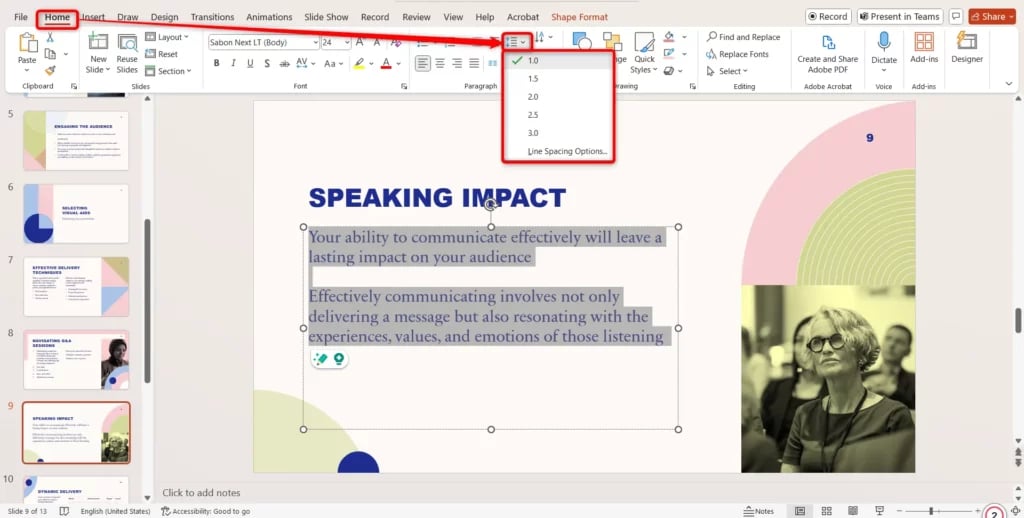The width and height of the screenshot is (1024, 518).
Task: Click the Reset slide button
Action: pyautogui.click(x=161, y=54)
